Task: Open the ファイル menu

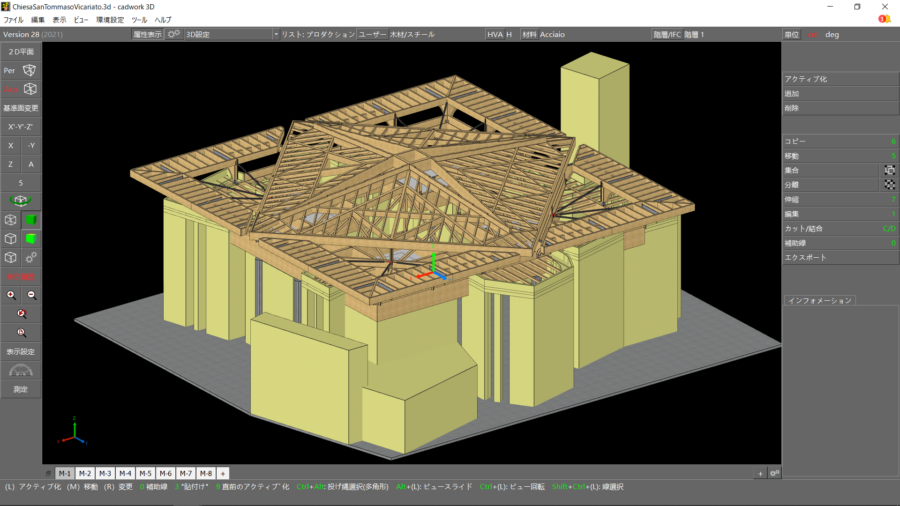Action: pyautogui.click(x=14, y=20)
